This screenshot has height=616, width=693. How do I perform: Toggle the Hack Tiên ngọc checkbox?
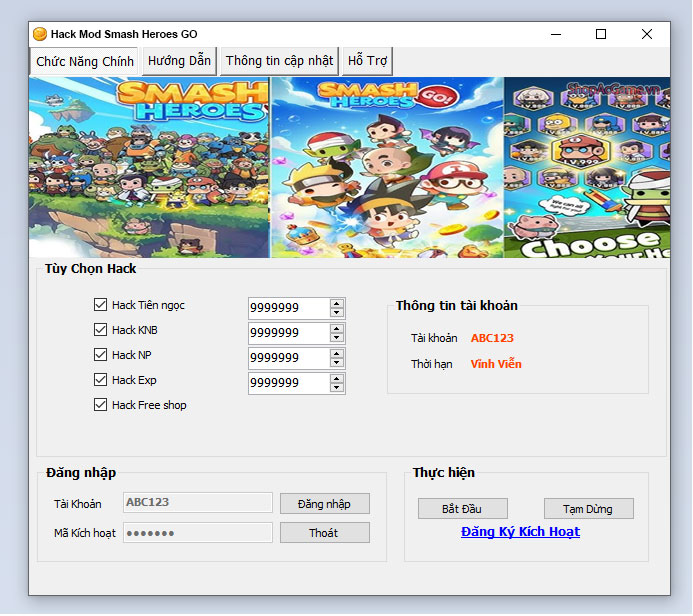click(100, 304)
